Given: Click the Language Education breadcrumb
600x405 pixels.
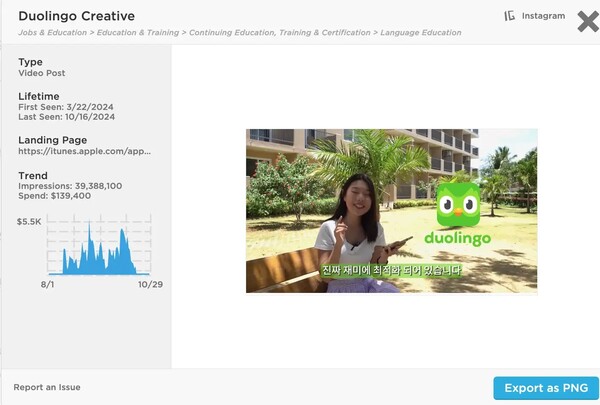Looking at the screenshot, I should (x=421, y=33).
